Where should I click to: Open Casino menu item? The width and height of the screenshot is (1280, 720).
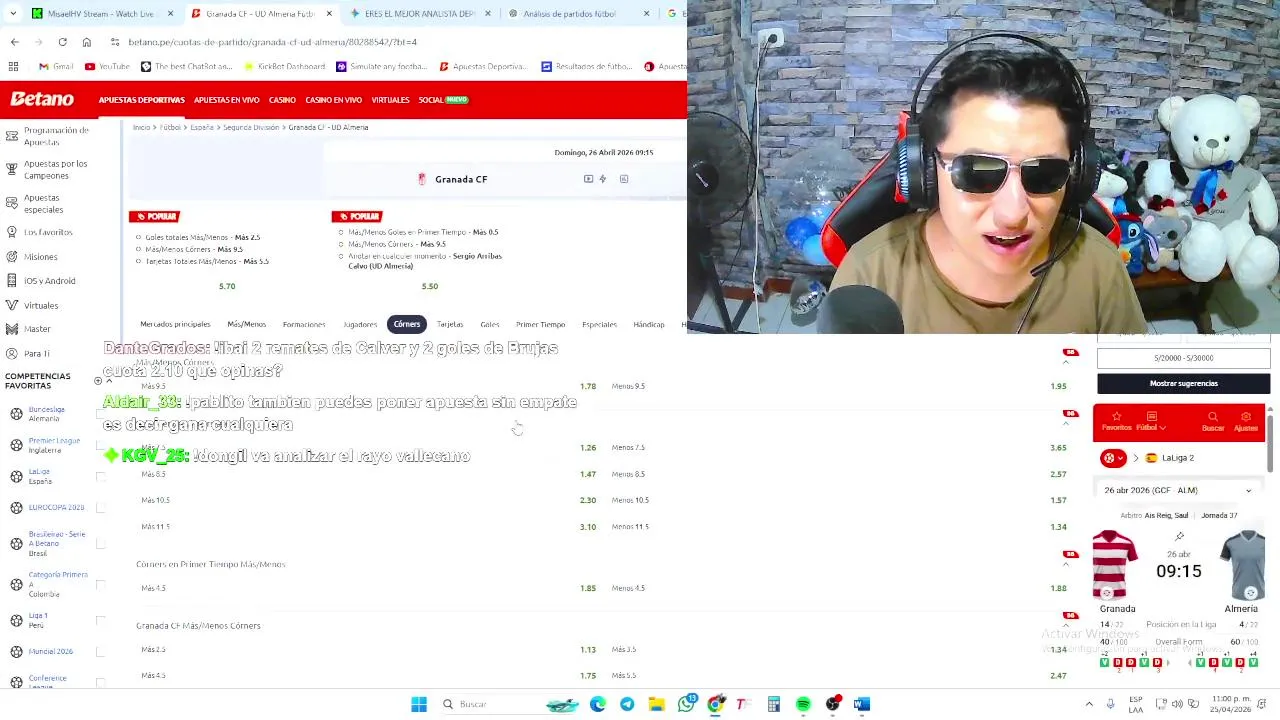pyautogui.click(x=282, y=100)
